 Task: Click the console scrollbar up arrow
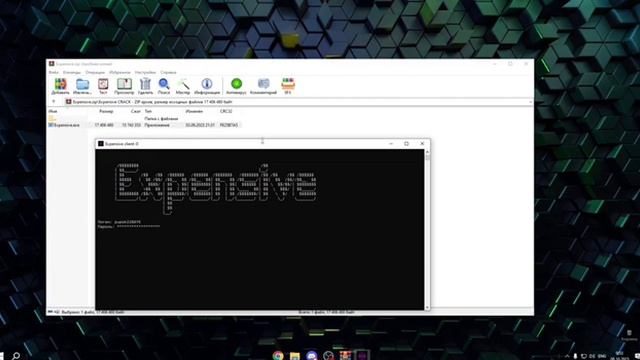pos(427,152)
